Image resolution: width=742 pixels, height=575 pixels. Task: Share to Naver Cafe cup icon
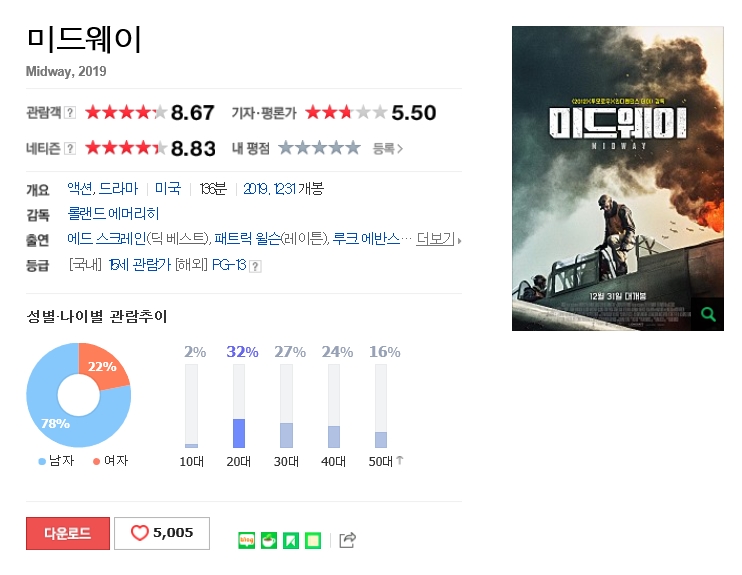pyautogui.click(x=269, y=540)
